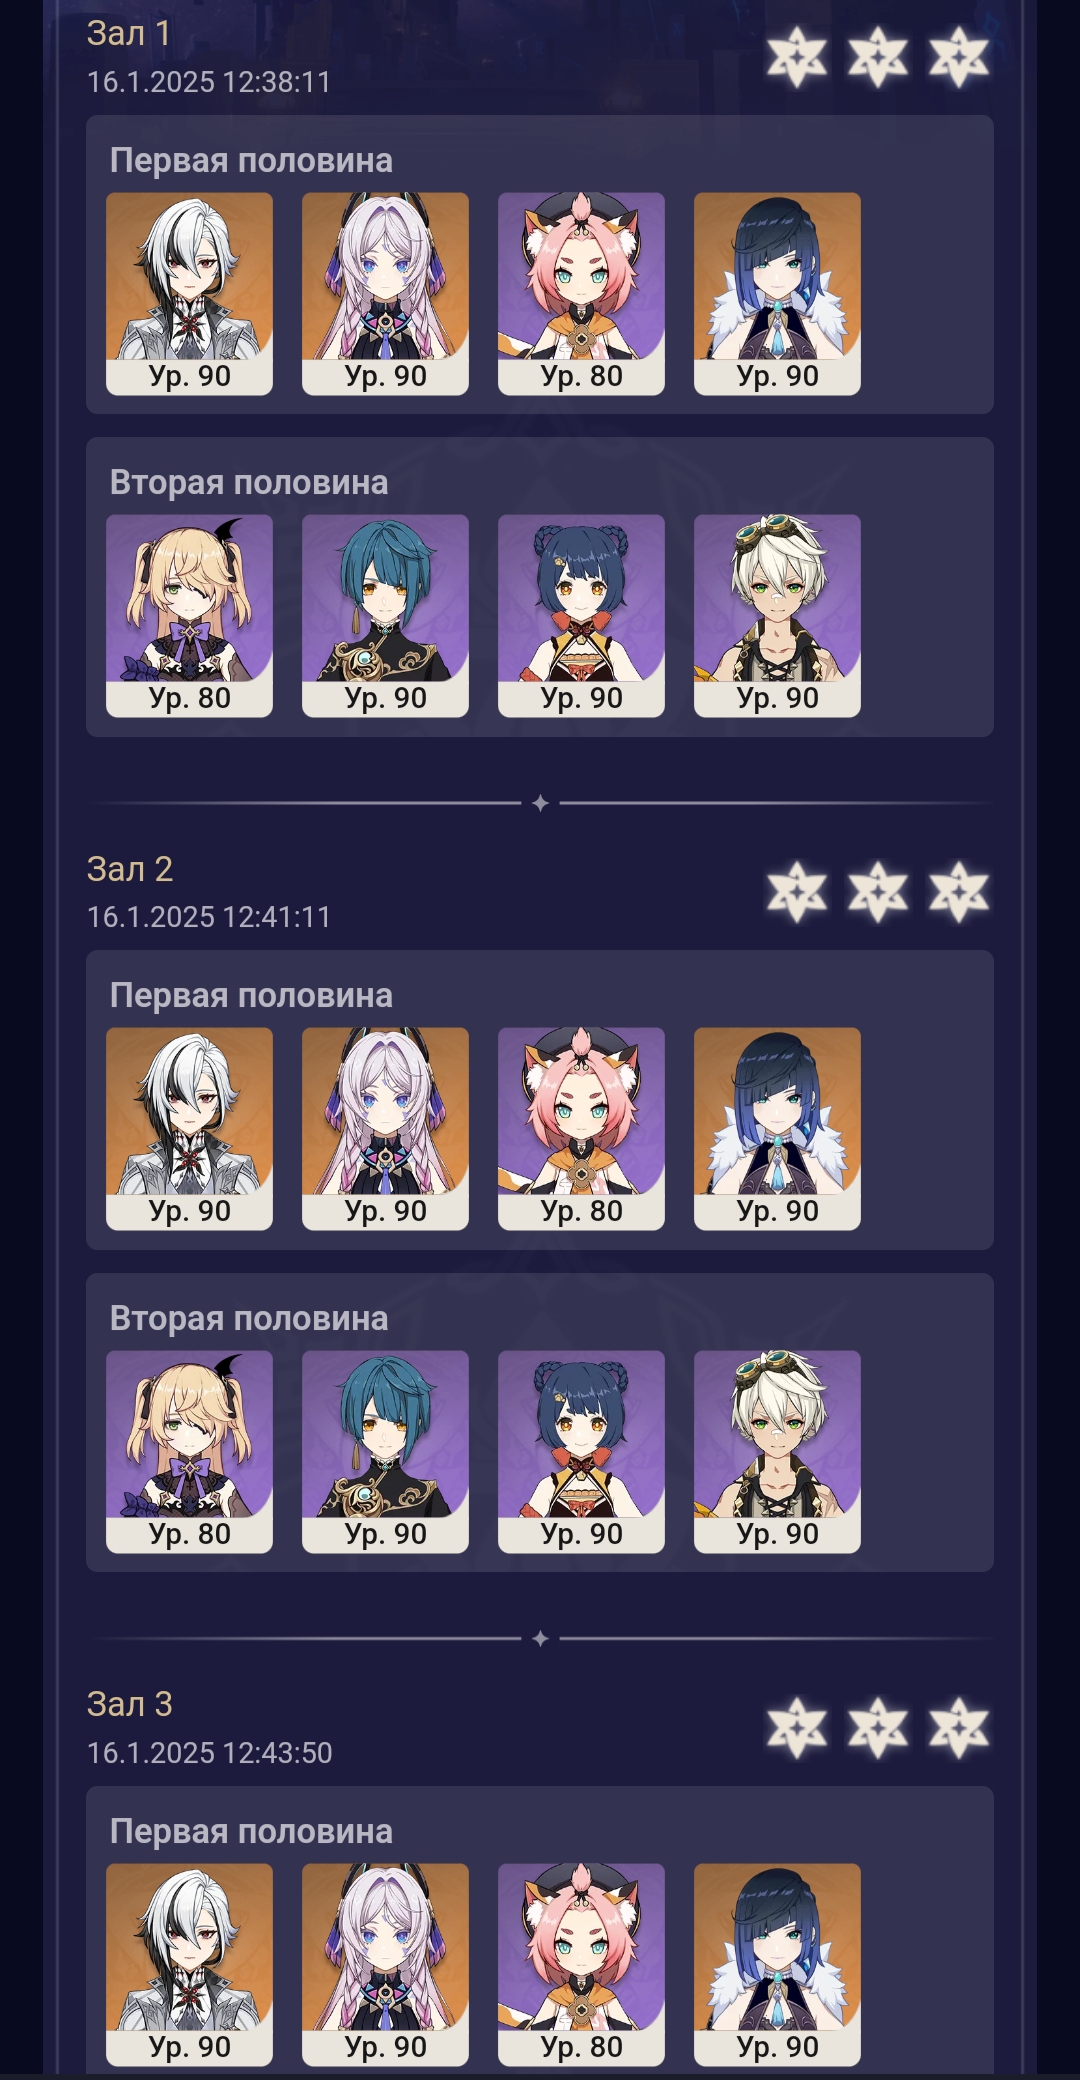Click the Зал 2 heading label

[130, 869]
